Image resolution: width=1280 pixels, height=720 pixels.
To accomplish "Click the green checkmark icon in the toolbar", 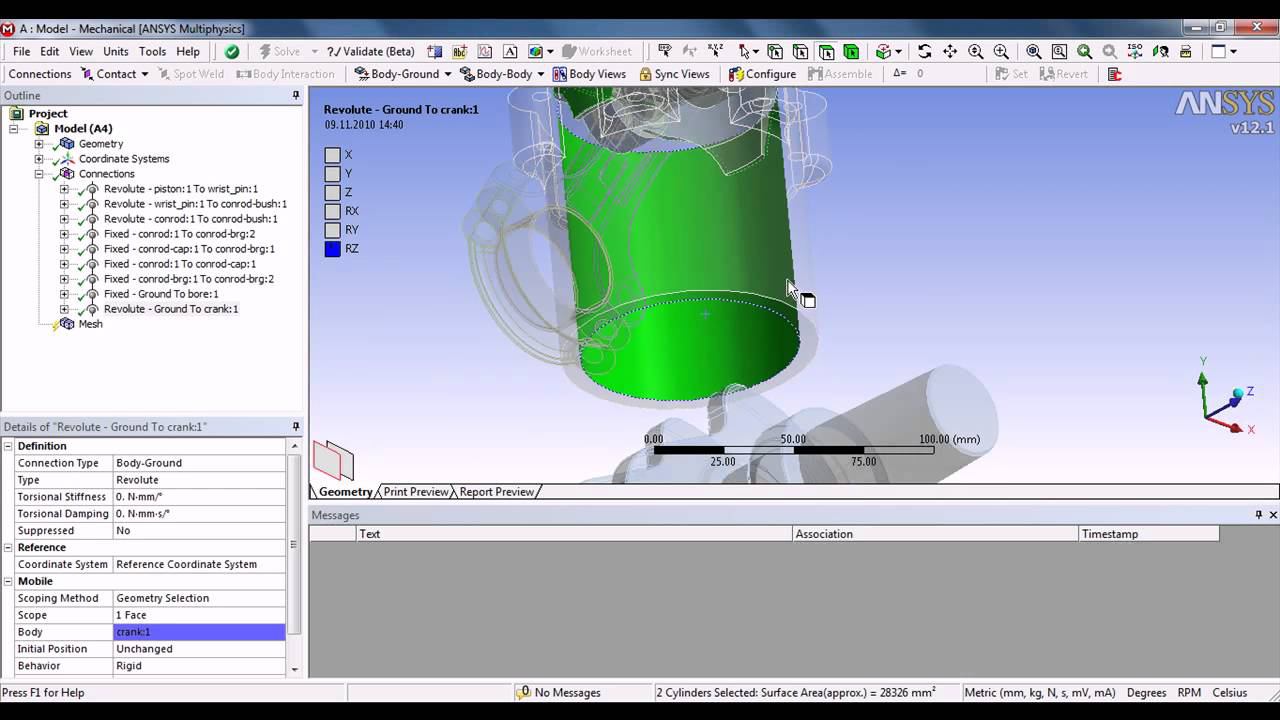I will pos(232,51).
